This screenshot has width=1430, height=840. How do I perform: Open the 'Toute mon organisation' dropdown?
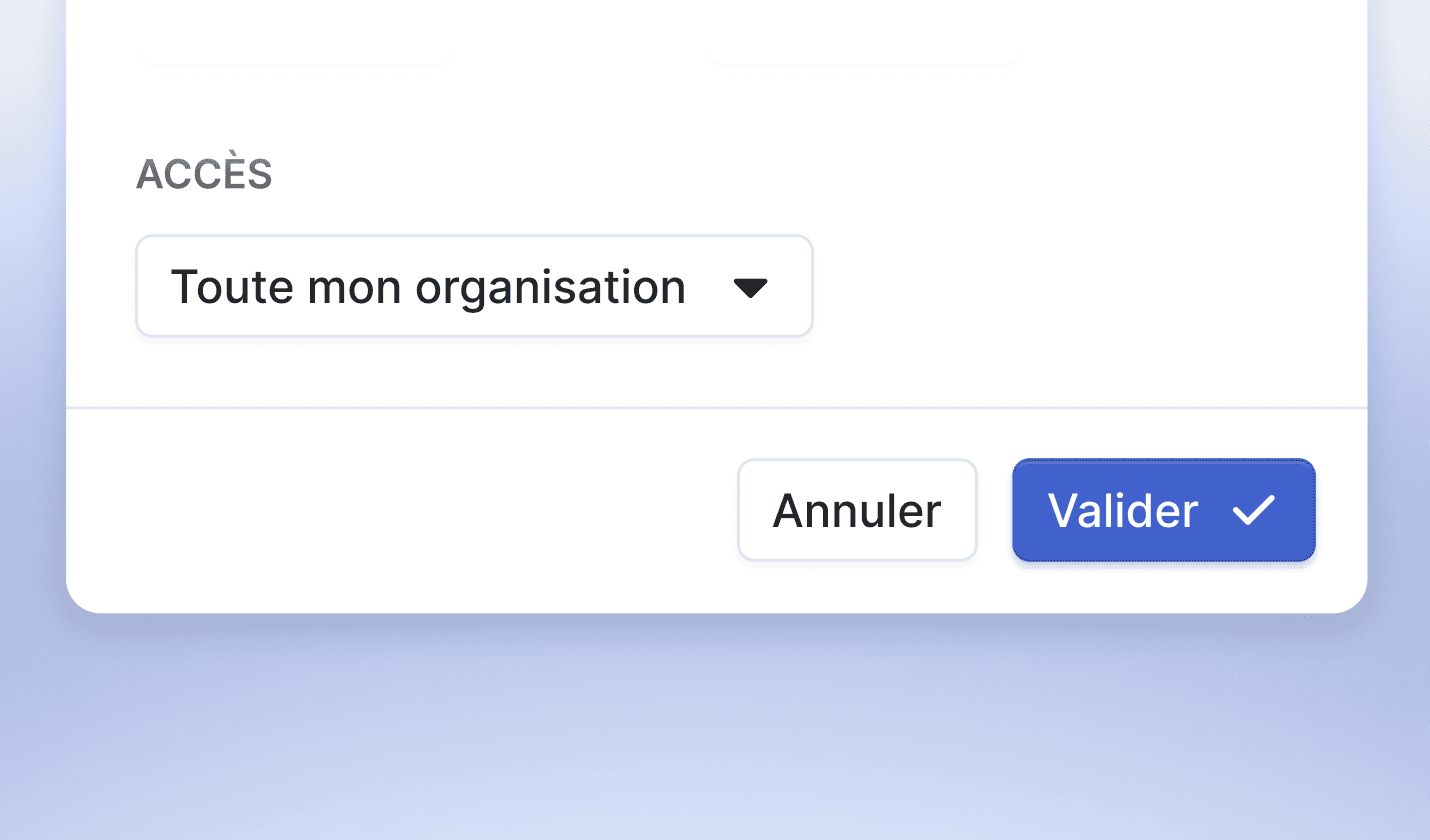click(x=474, y=287)
